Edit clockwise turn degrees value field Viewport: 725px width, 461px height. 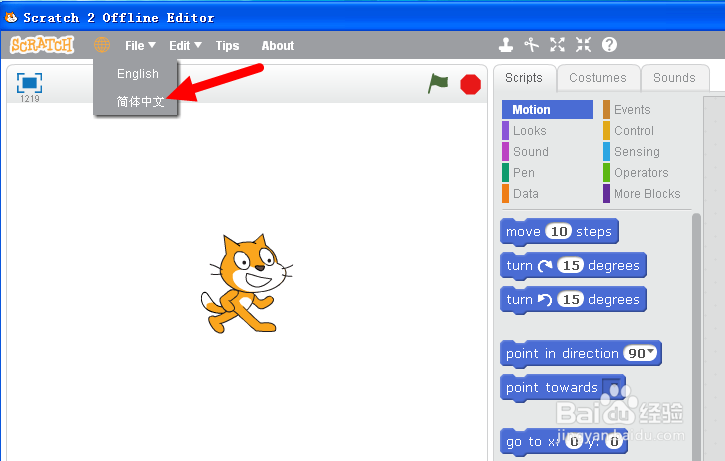click(x=571, y=265)
